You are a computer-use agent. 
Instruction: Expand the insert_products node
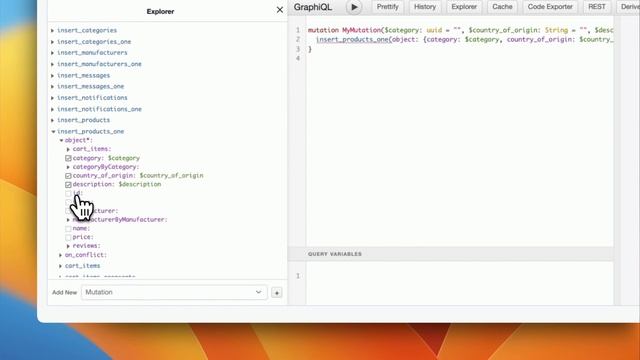(53, 120)
